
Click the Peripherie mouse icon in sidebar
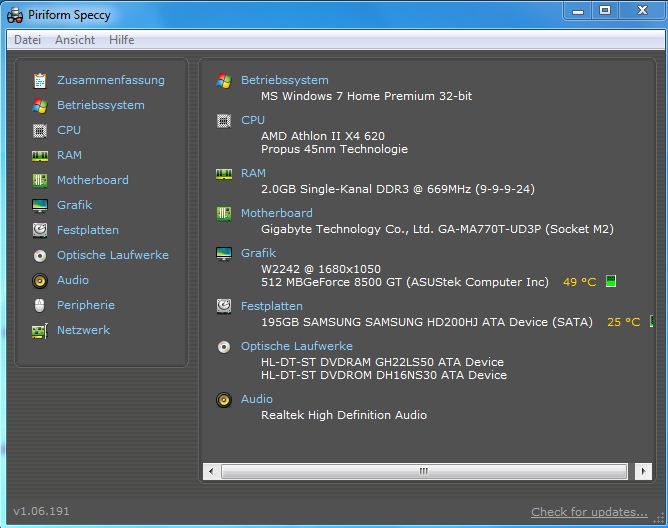point(40,305)
